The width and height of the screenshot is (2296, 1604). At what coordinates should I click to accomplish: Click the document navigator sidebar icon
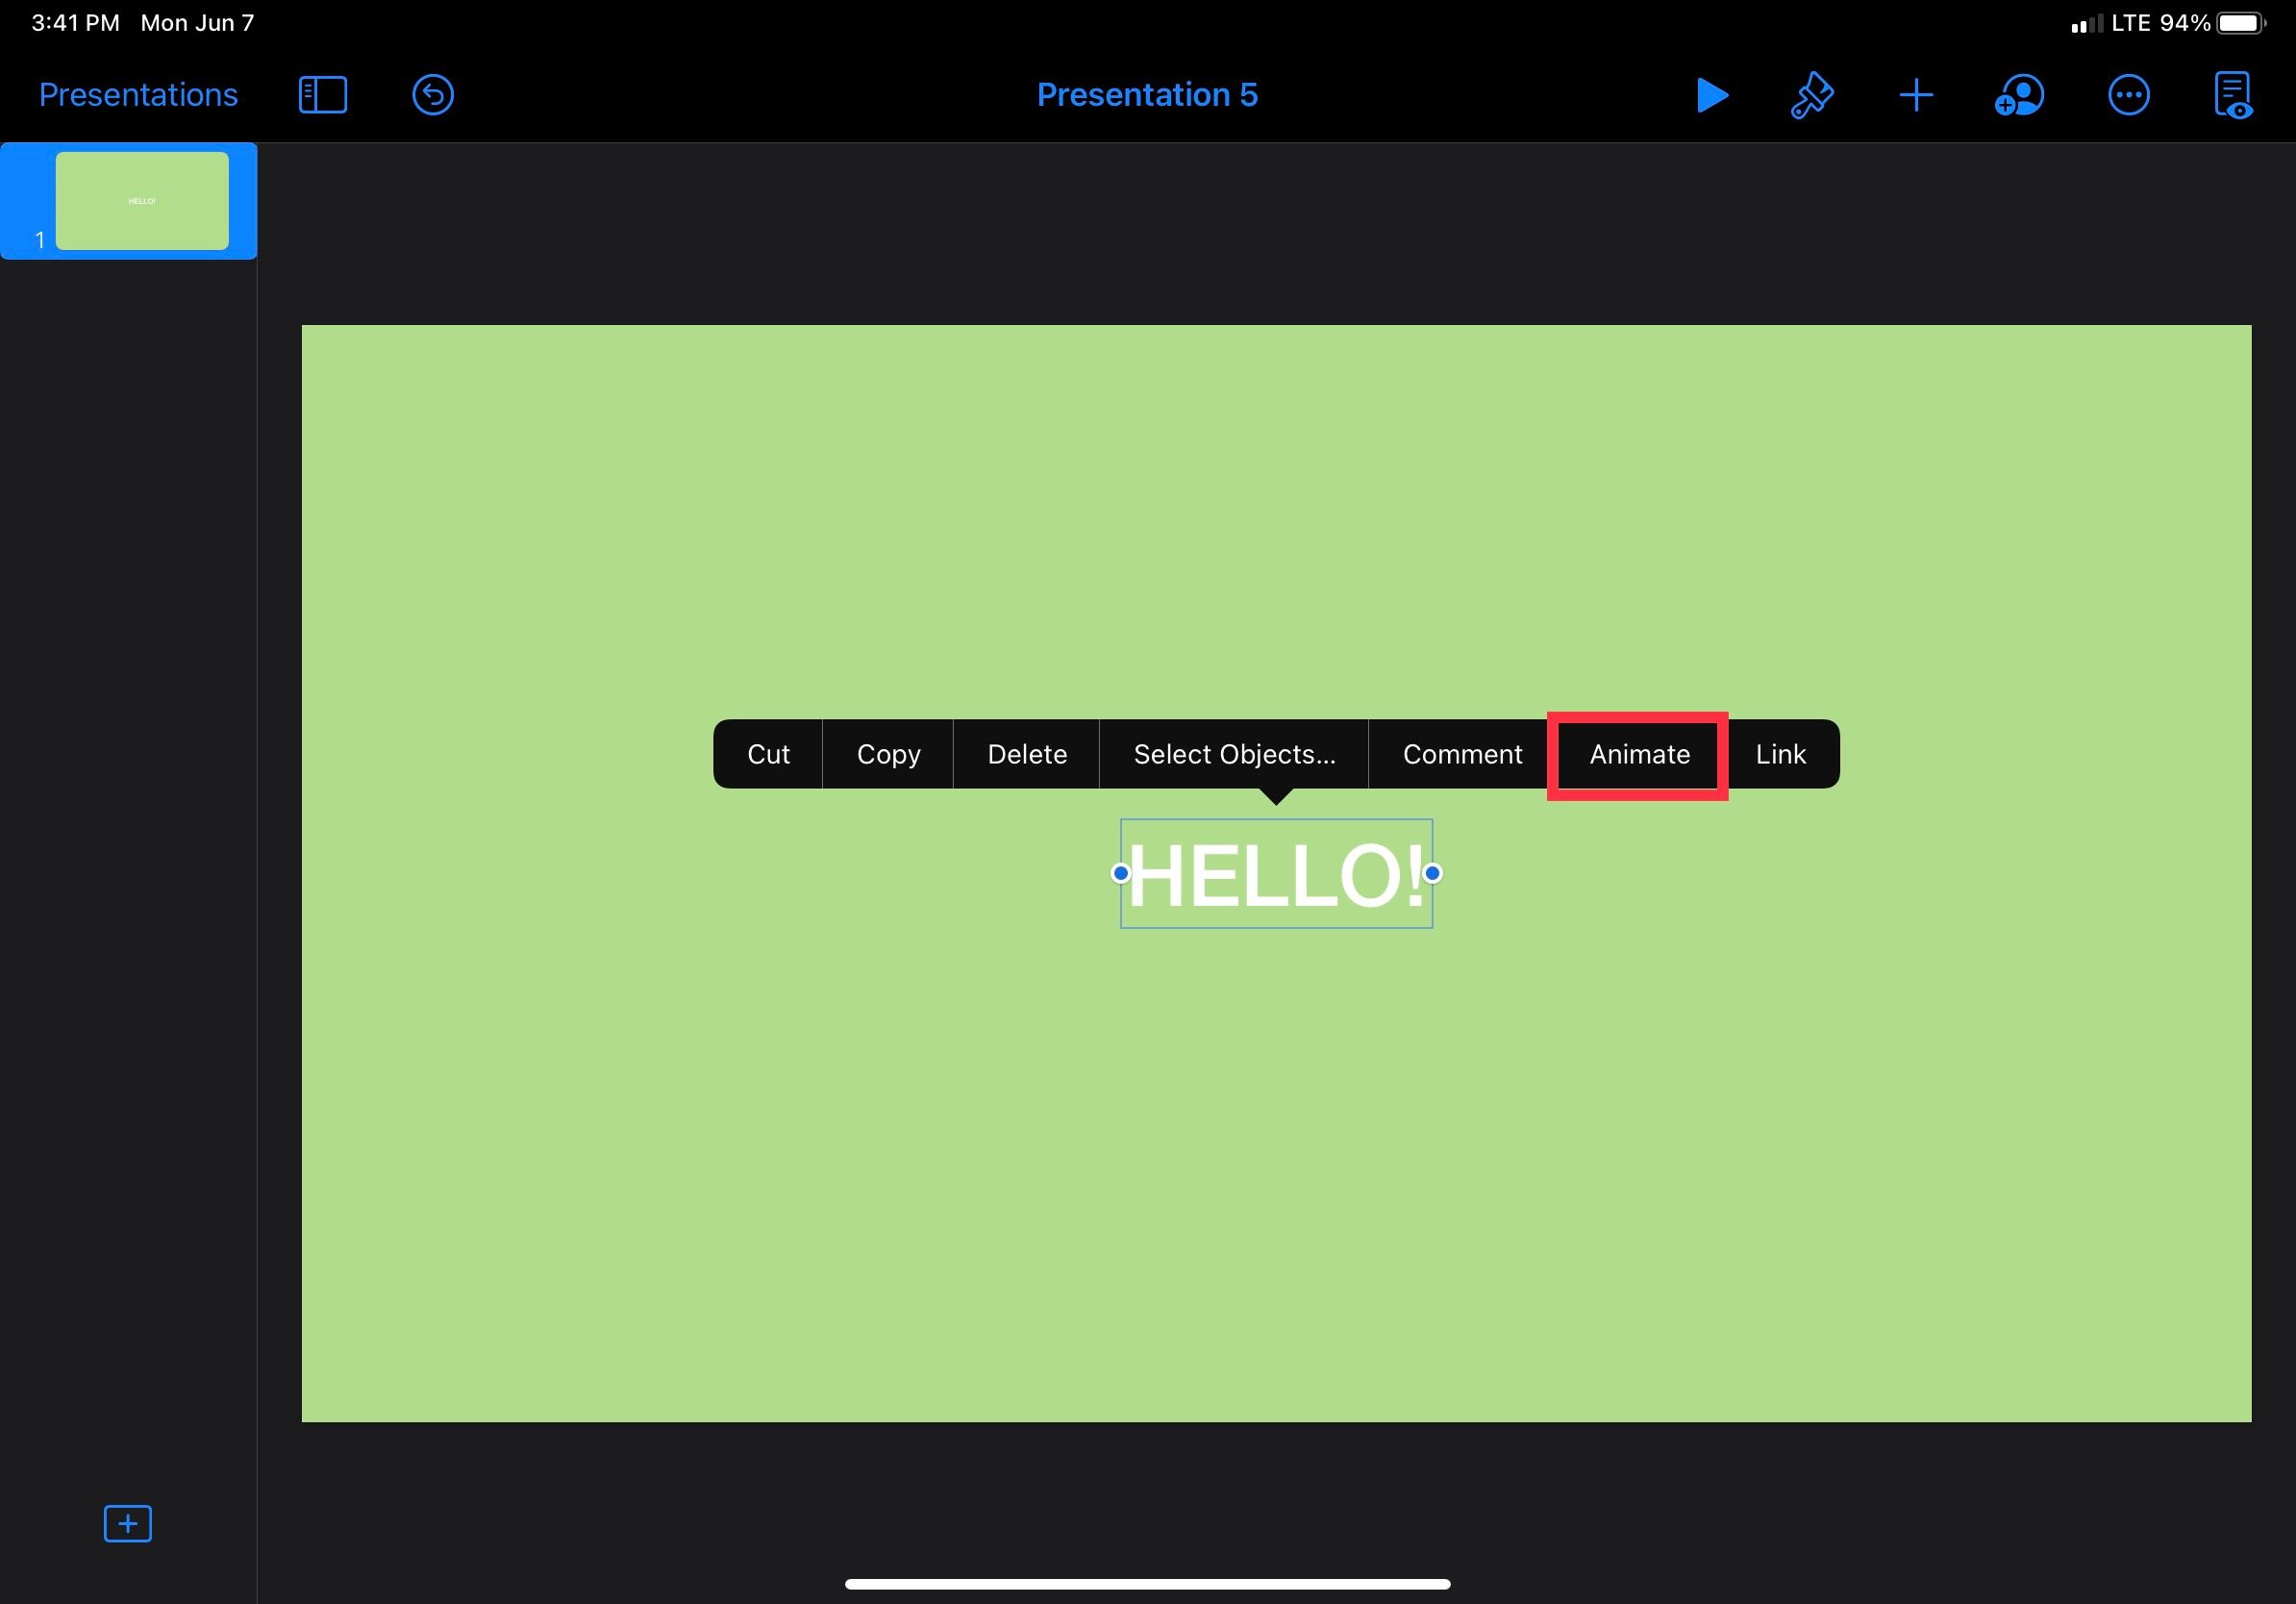[321, 94]
